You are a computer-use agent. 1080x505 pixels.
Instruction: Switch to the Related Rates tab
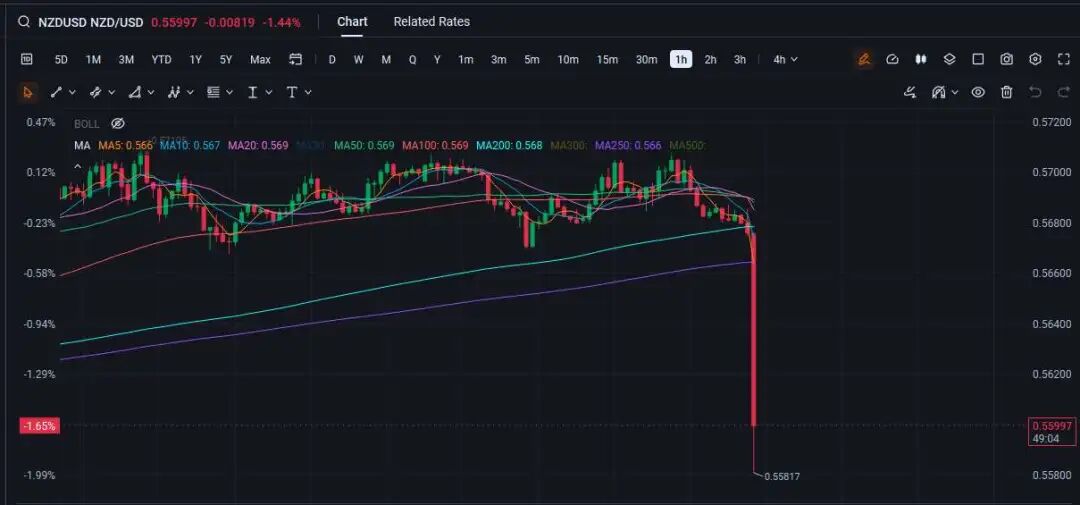tap(432, 22)
